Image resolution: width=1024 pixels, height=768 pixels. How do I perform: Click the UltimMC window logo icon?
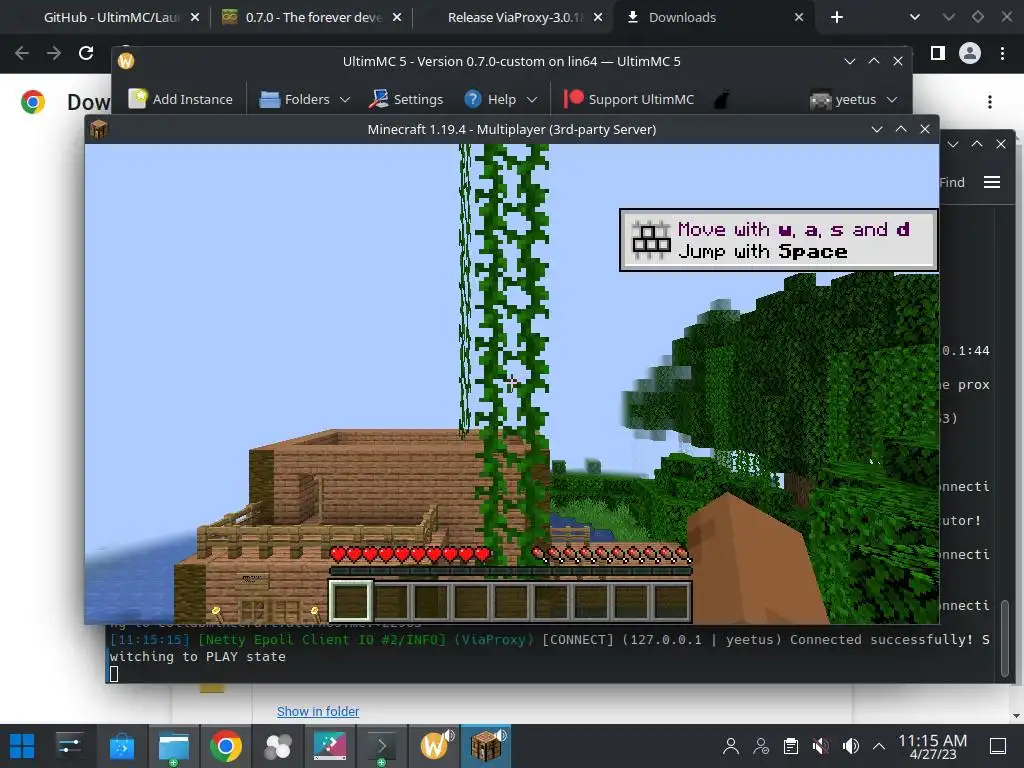click(126, 61)
